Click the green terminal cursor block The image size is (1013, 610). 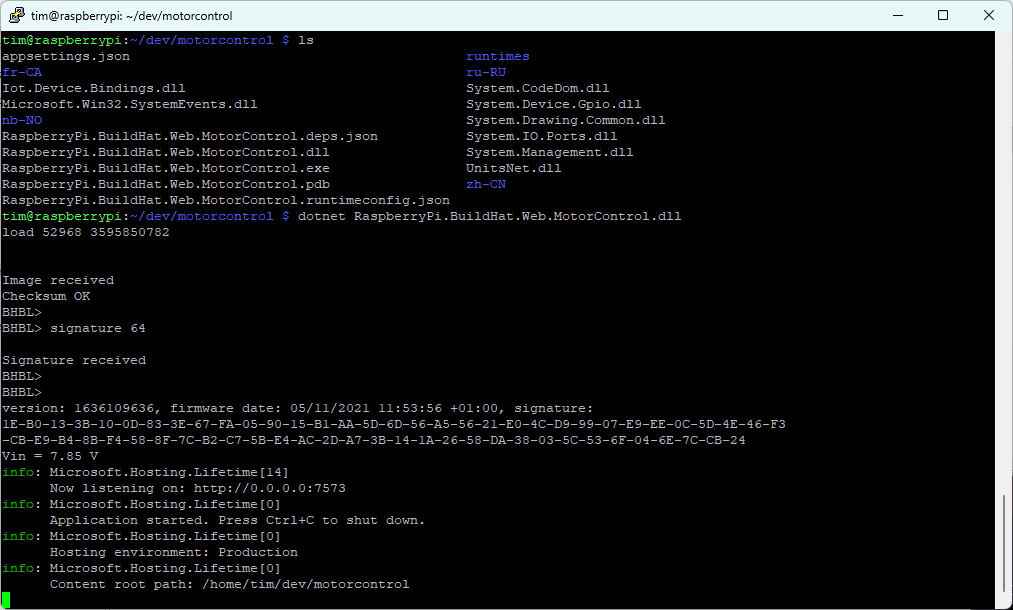tap(6, 599)
